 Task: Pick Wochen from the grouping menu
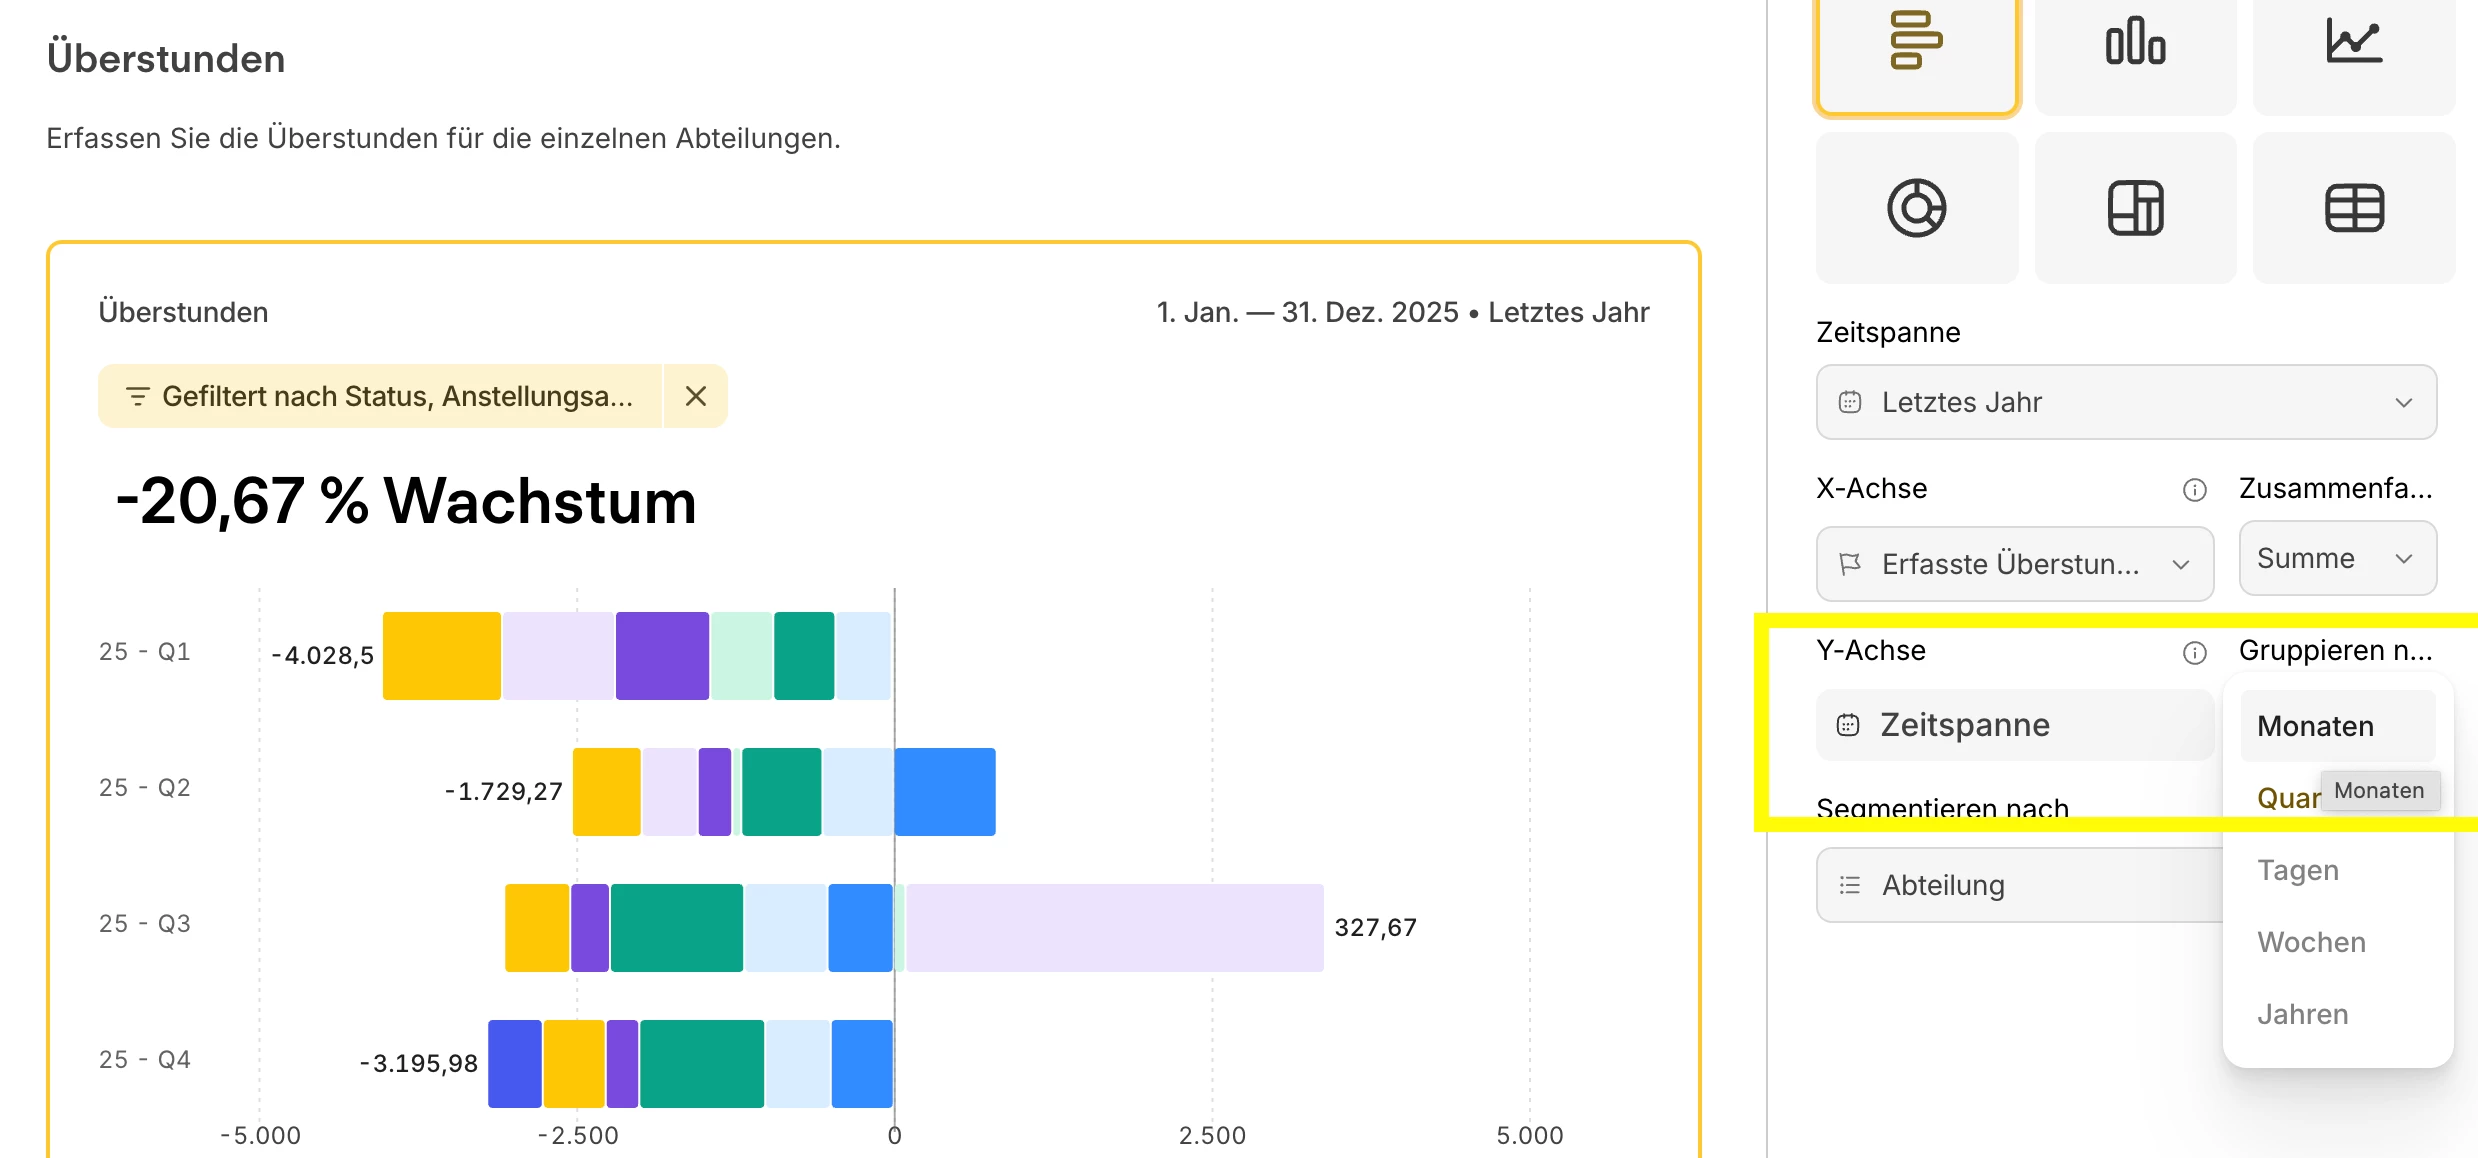pyautogui.click(x=2311, y=942)
